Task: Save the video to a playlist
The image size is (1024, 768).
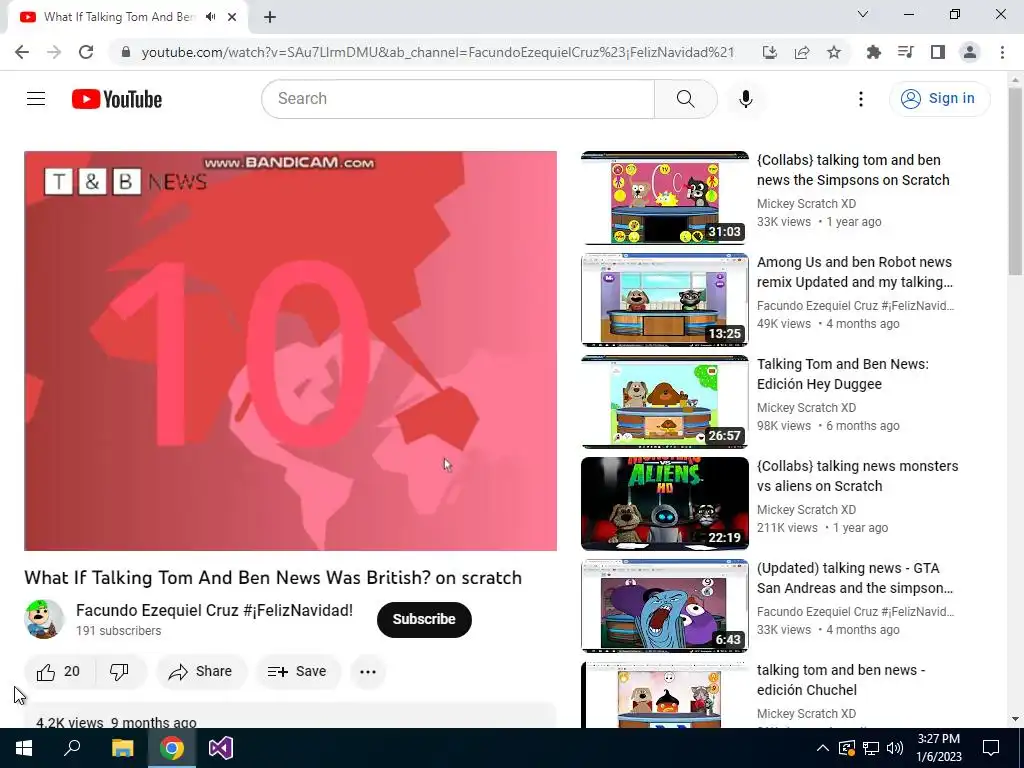Action: pos(297,671)
